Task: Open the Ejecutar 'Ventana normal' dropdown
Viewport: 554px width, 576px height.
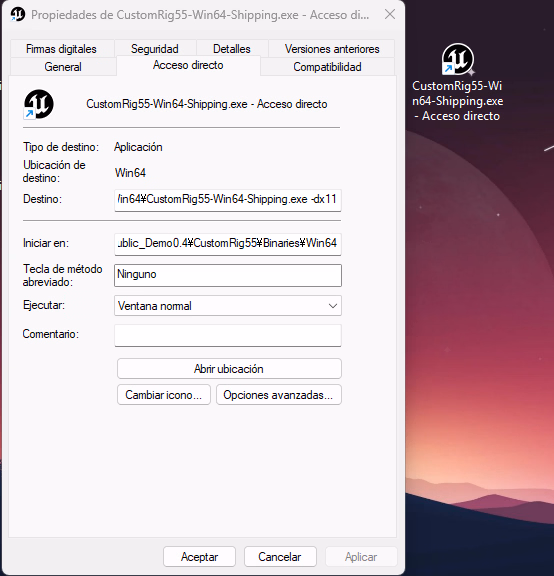Action: [x=228, y=306]
